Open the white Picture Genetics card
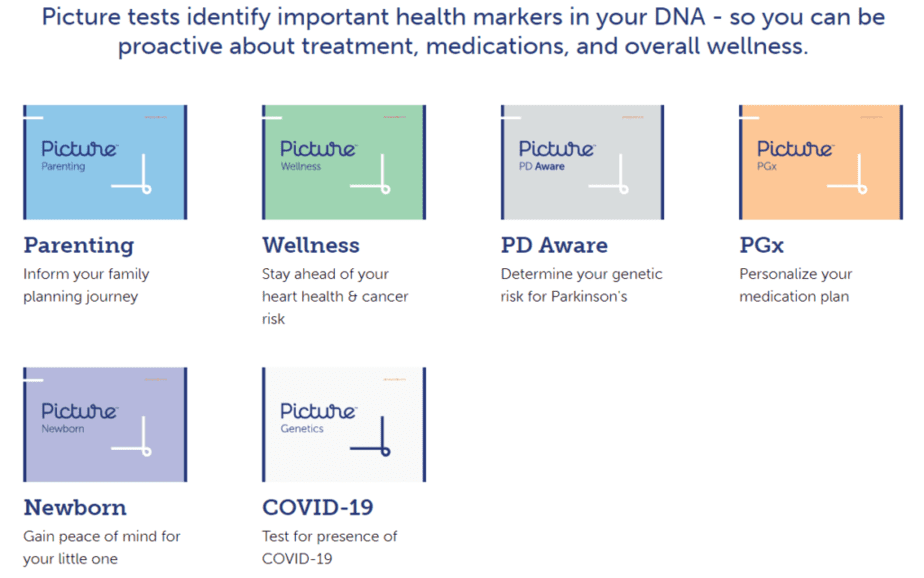 point(344,424)
